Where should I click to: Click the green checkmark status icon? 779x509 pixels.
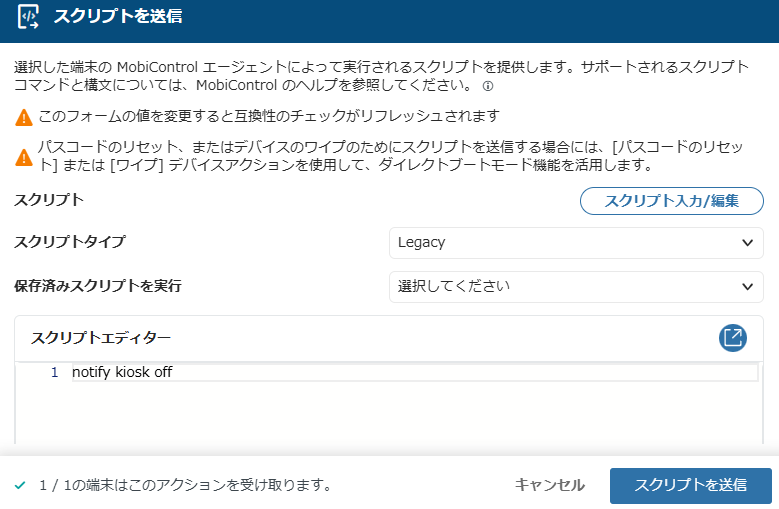[20, 485]
